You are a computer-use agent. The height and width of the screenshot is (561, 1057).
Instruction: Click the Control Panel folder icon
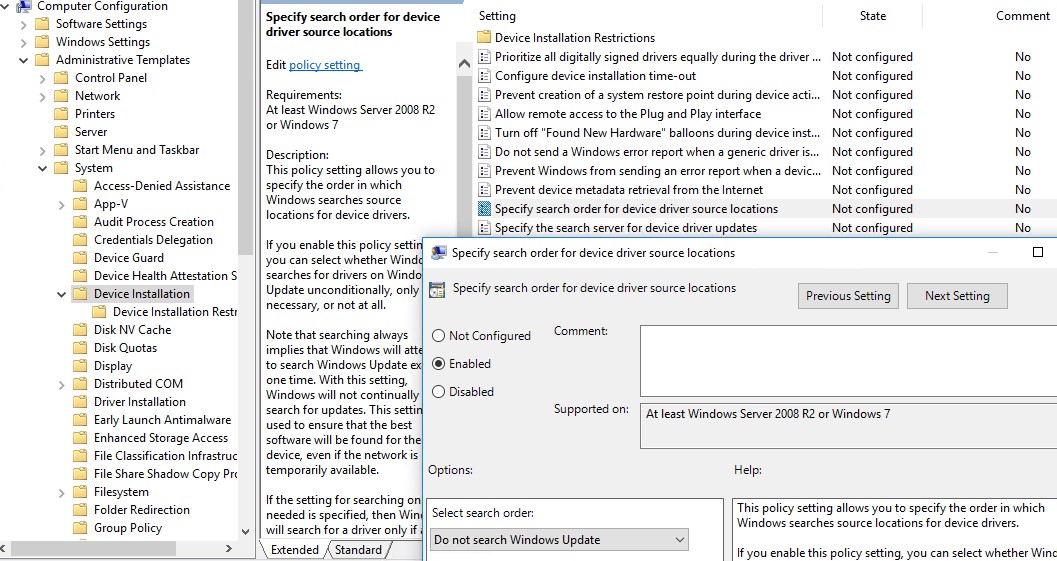[61, 78]
